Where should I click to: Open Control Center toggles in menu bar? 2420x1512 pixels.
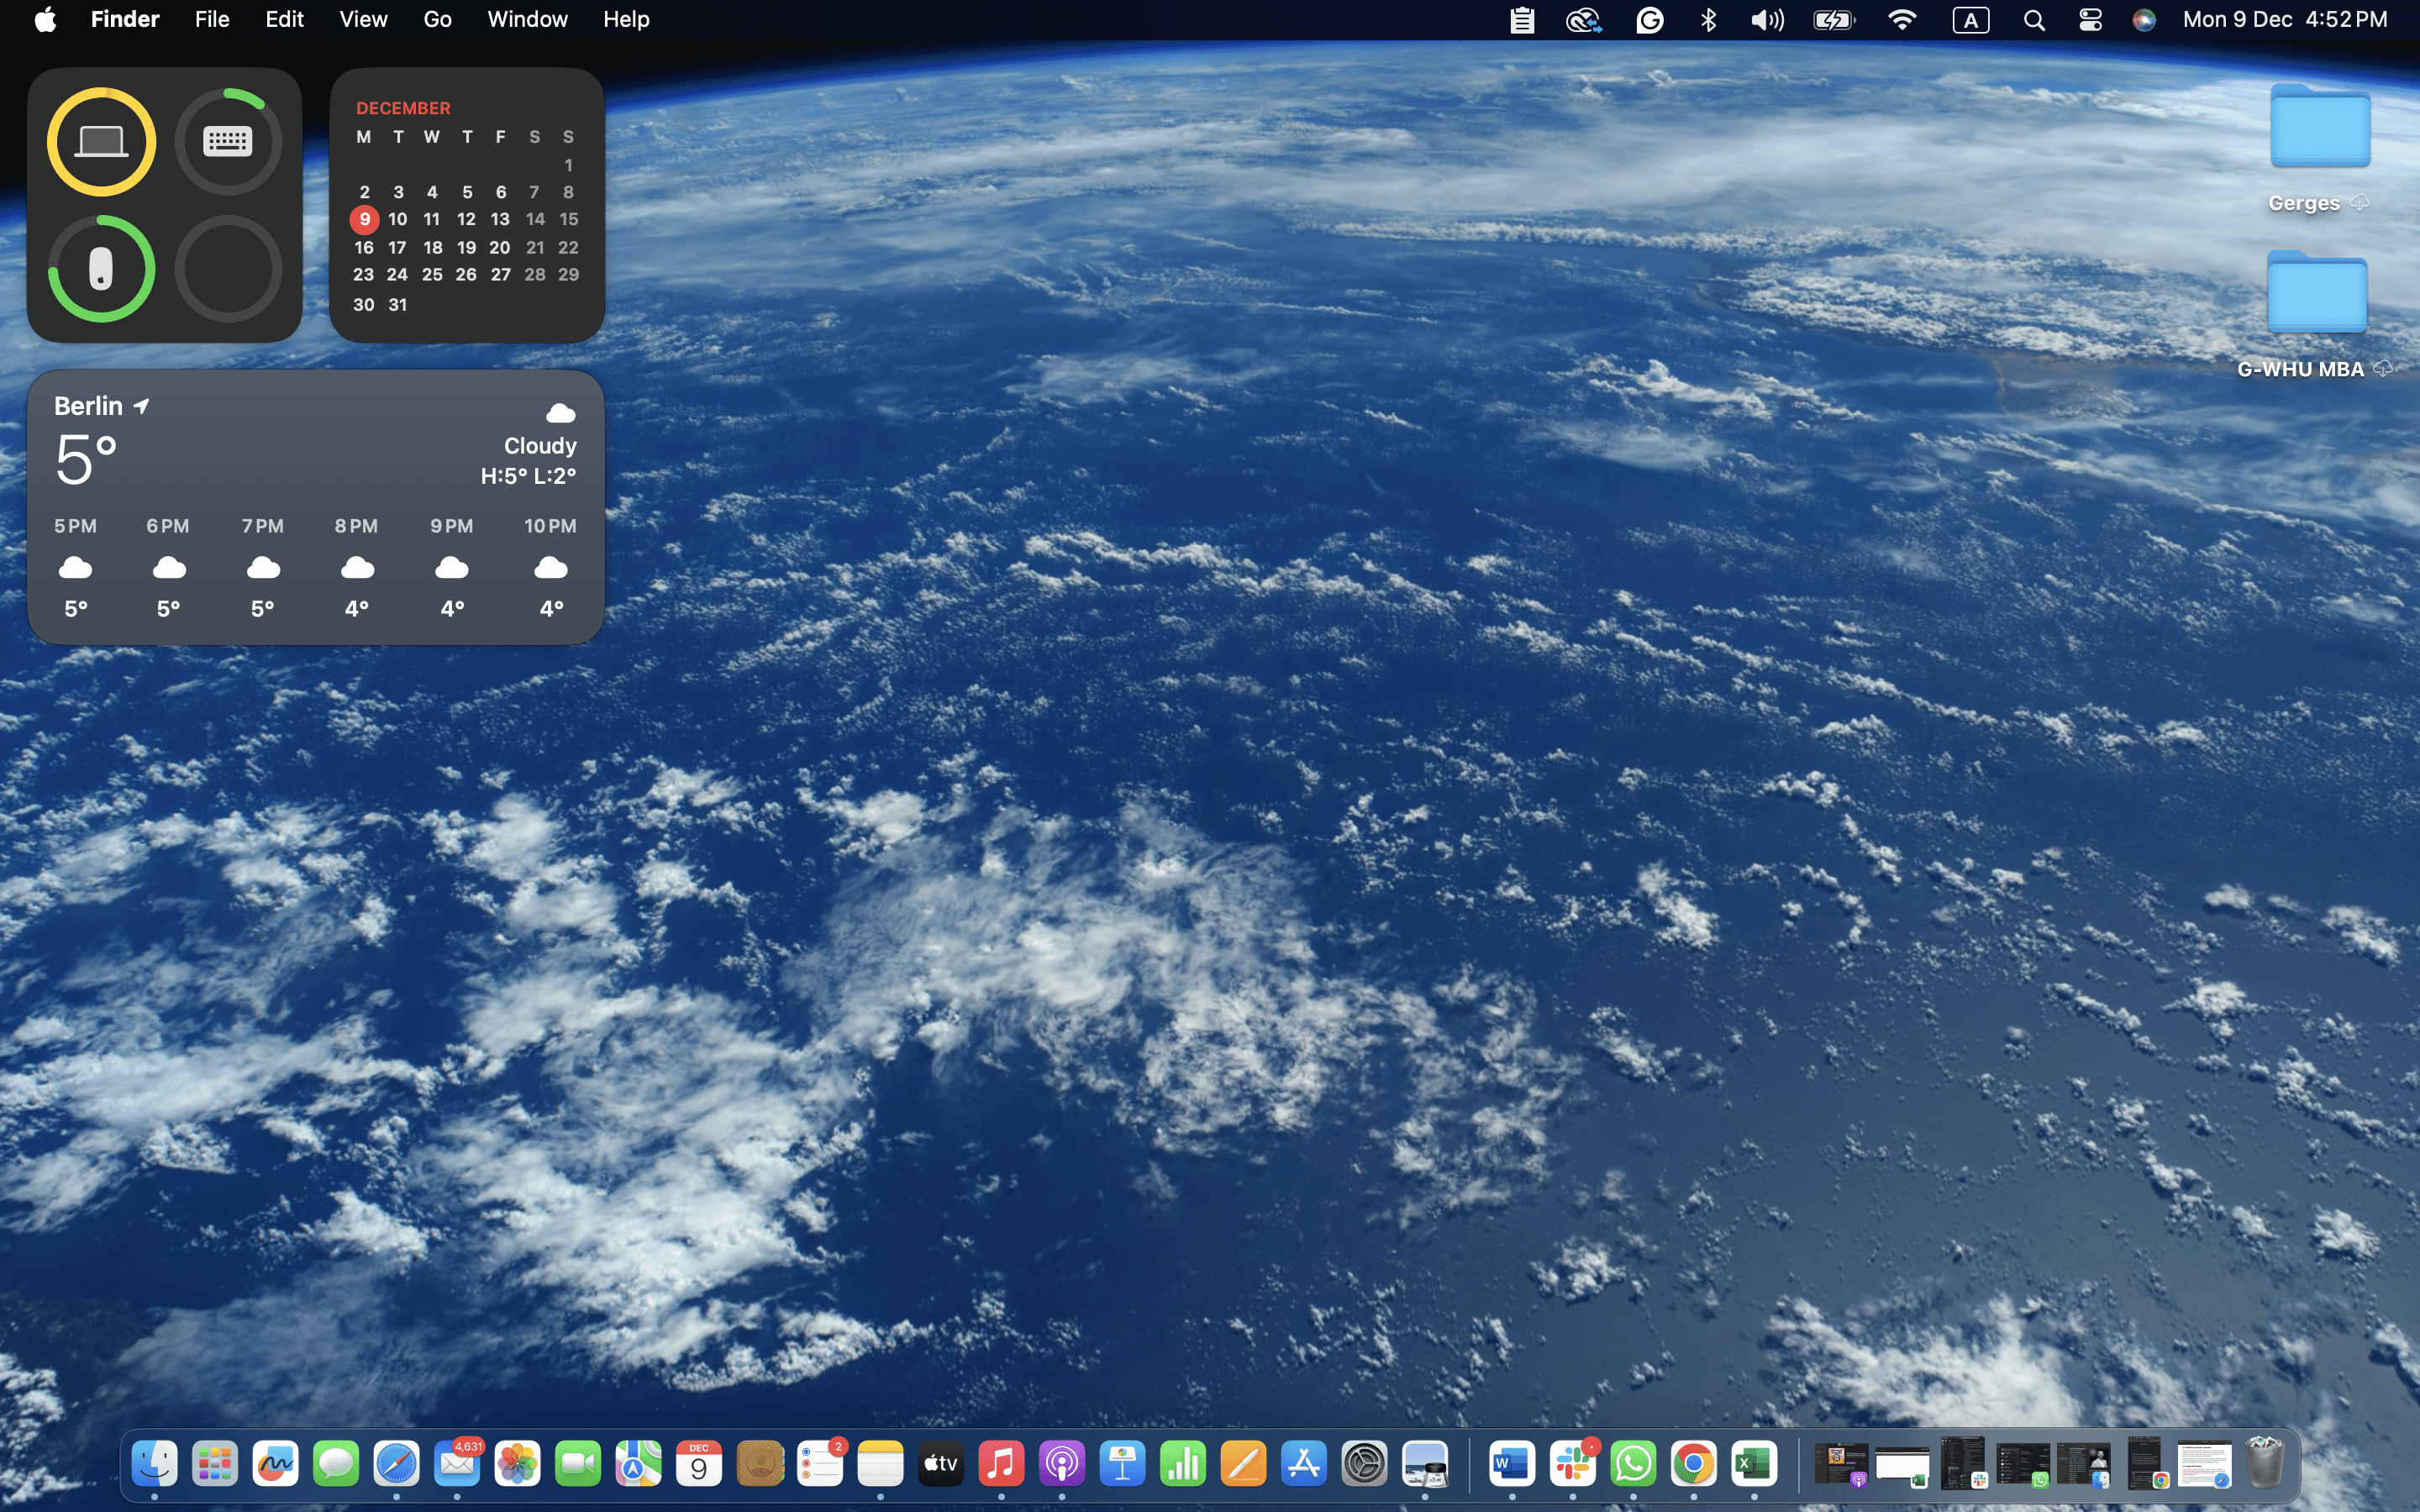coord(2090,20)
